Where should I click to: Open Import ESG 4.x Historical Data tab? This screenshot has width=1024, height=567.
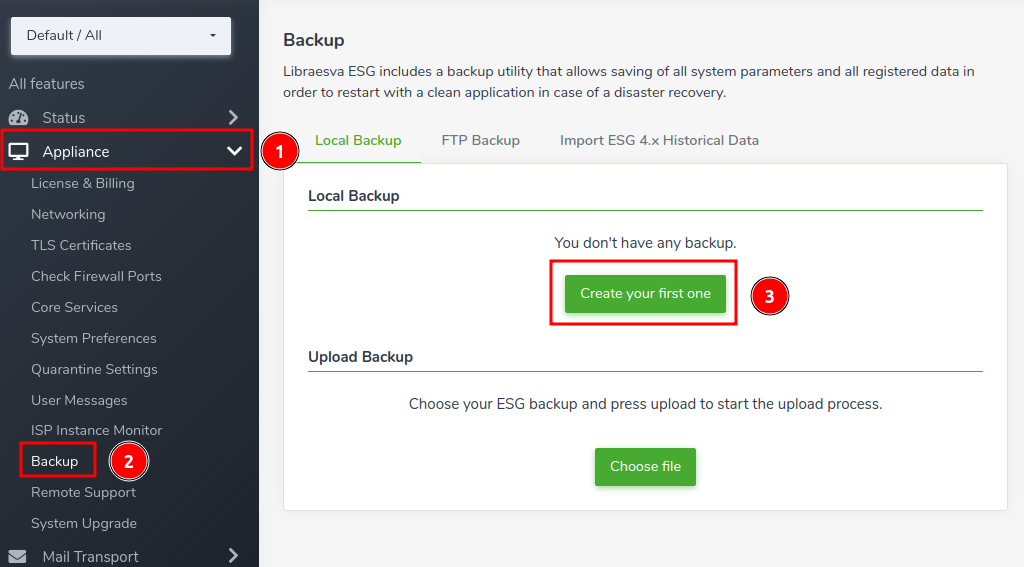[659, 140]
